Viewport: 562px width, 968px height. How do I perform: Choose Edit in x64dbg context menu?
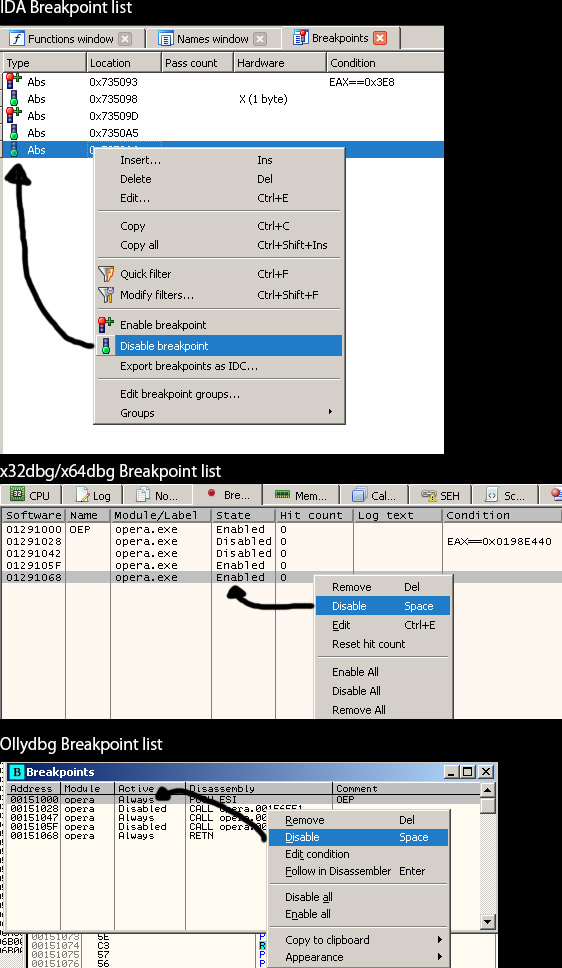pos(384,625)
